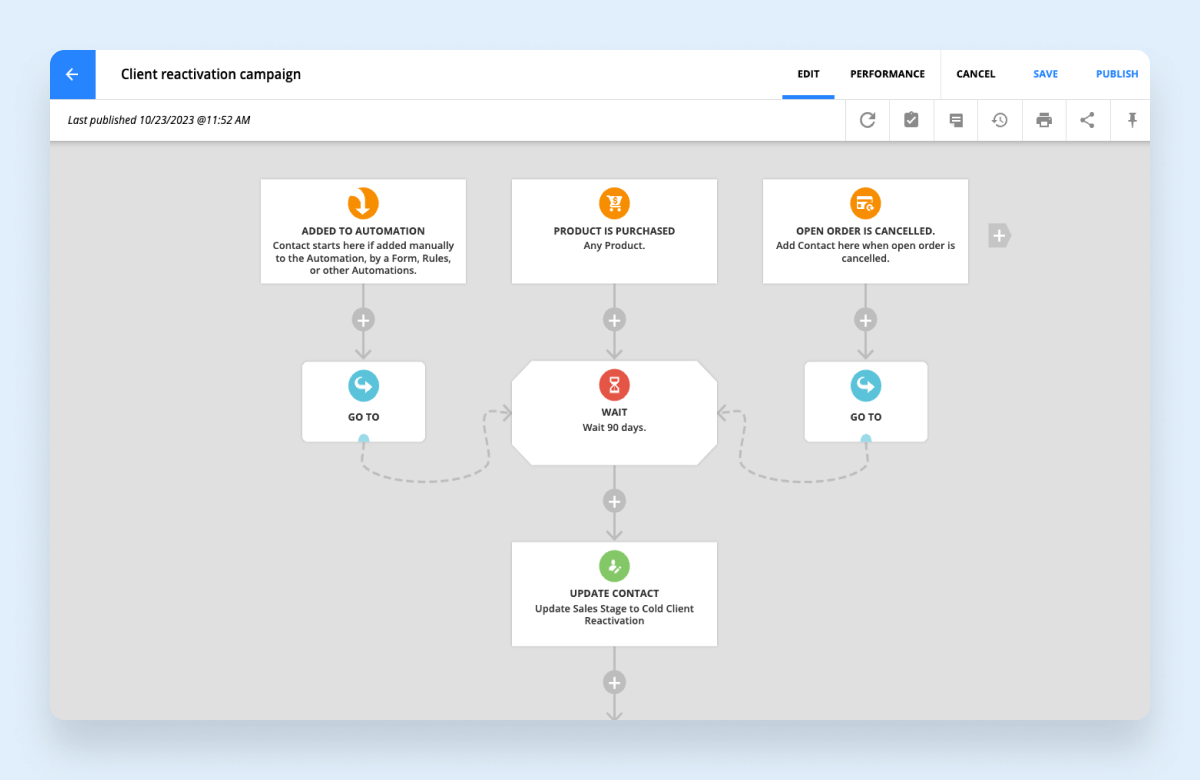This screenshot has height=780, width=1200.
Task: Switch to the Performance tab
Action: (x=887, y=74)
